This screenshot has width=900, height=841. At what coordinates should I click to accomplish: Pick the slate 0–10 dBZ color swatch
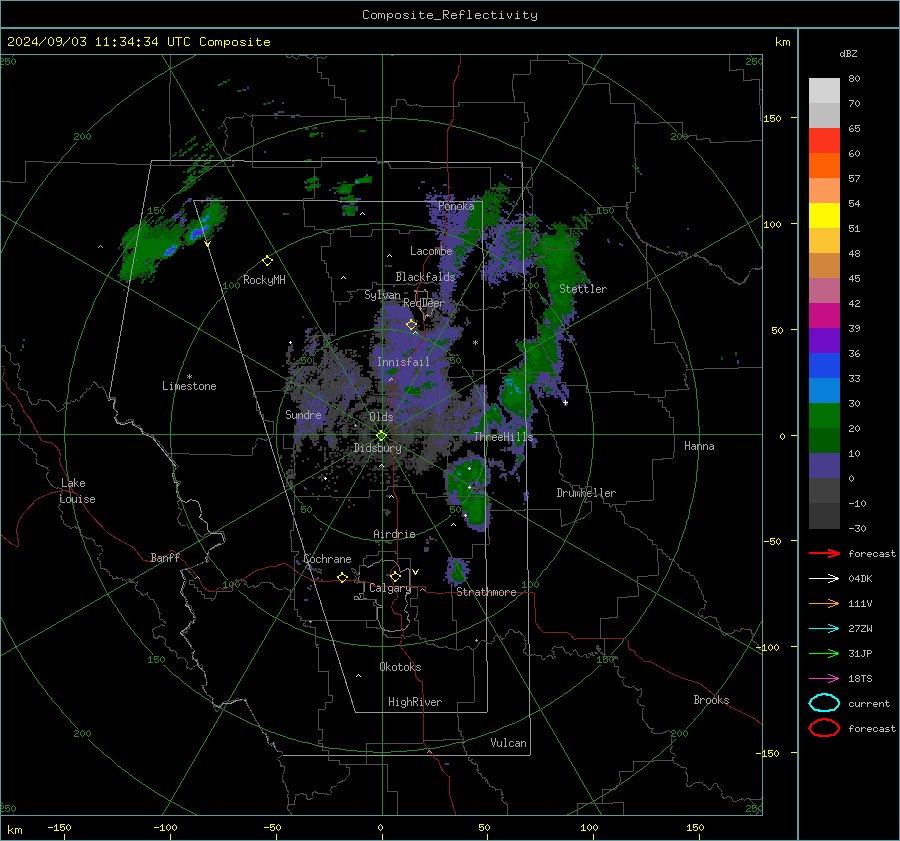coord(824,466)
